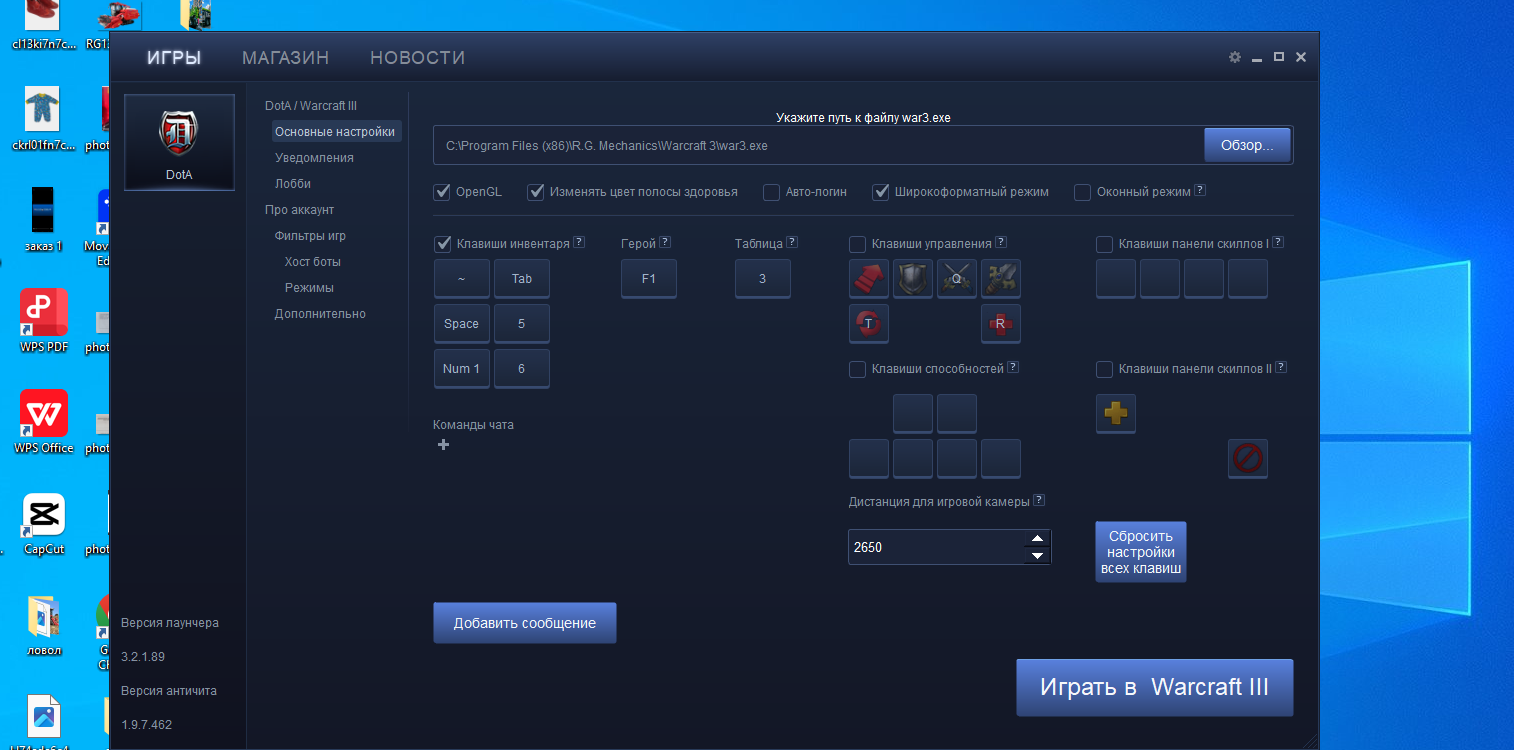Toggle Широкоформатный режим checkbox
The height and width of the screenshot is (750, 1514).
pyautogui.click(x=880, y=192)
